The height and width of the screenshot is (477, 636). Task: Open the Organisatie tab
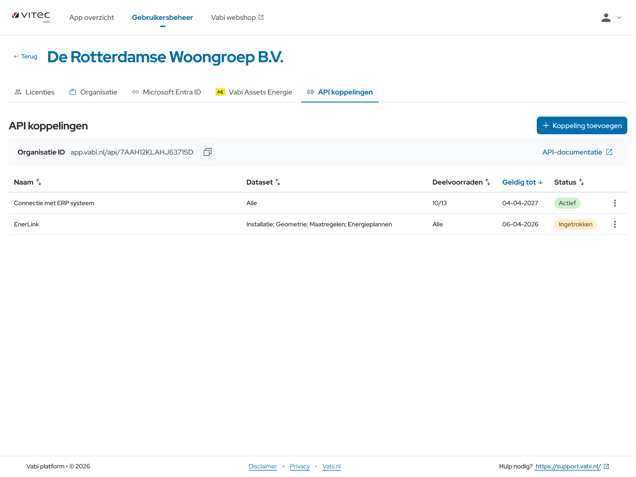(x=93, y=92)
